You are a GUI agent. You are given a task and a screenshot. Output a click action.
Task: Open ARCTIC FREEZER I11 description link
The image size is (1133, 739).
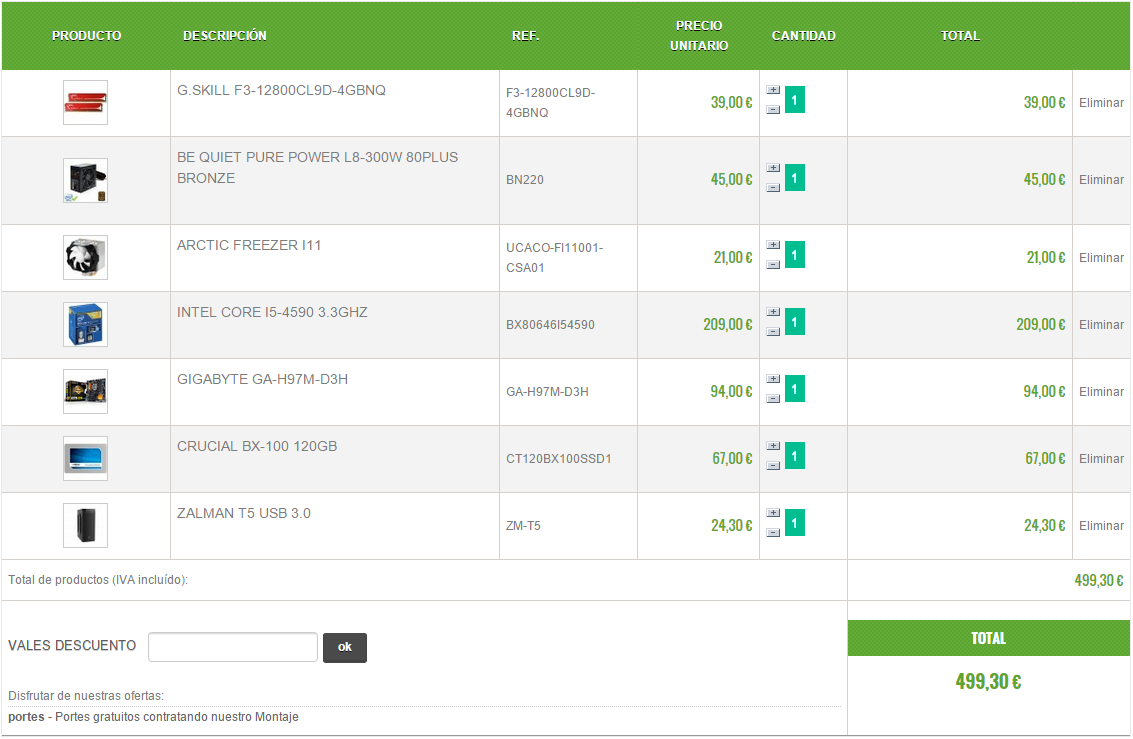point(249,246)
